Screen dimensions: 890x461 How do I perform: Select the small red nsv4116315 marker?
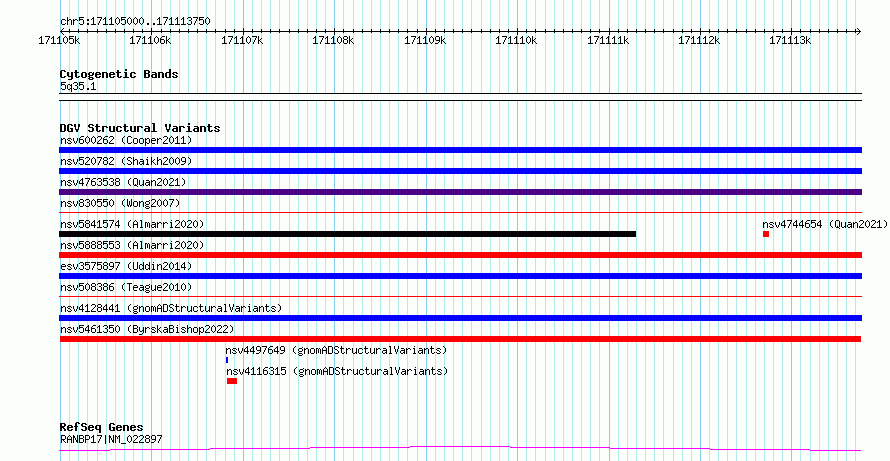click(232, 381)
